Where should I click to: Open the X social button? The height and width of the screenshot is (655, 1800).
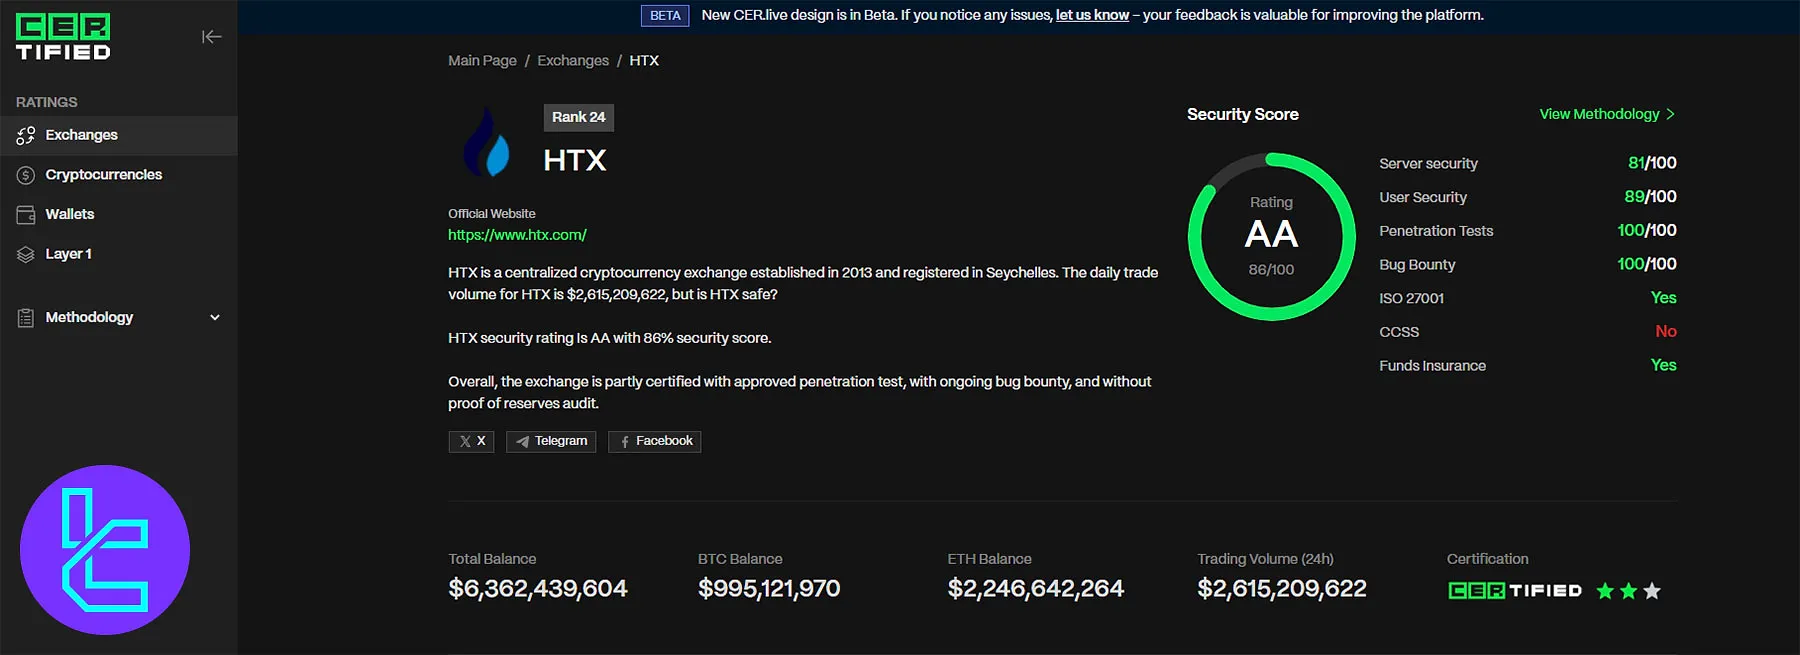[471, 441]
